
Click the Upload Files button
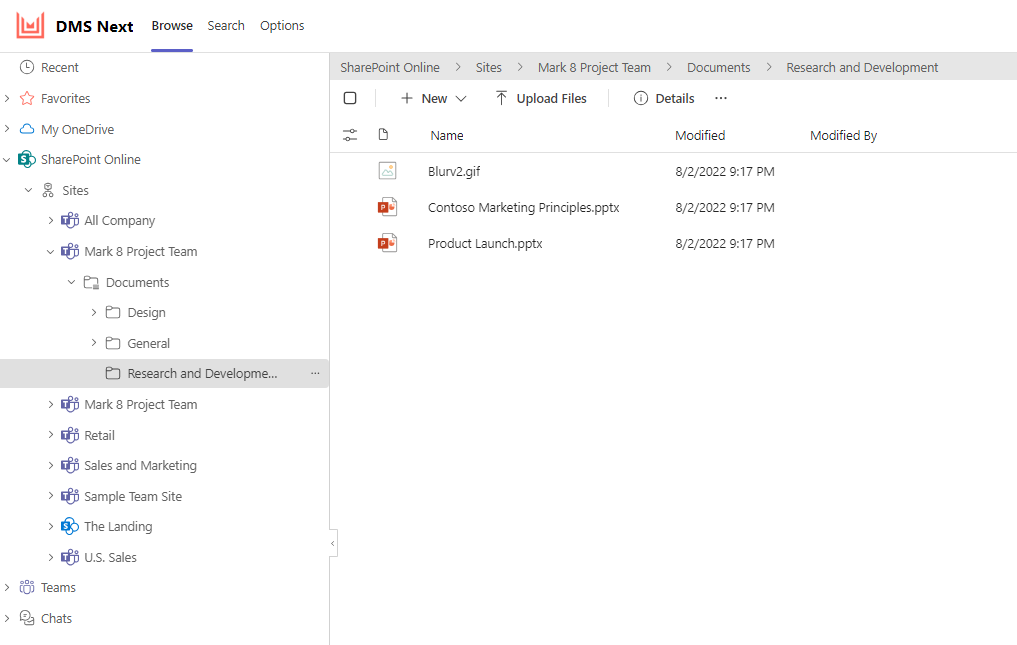(541, 97)
